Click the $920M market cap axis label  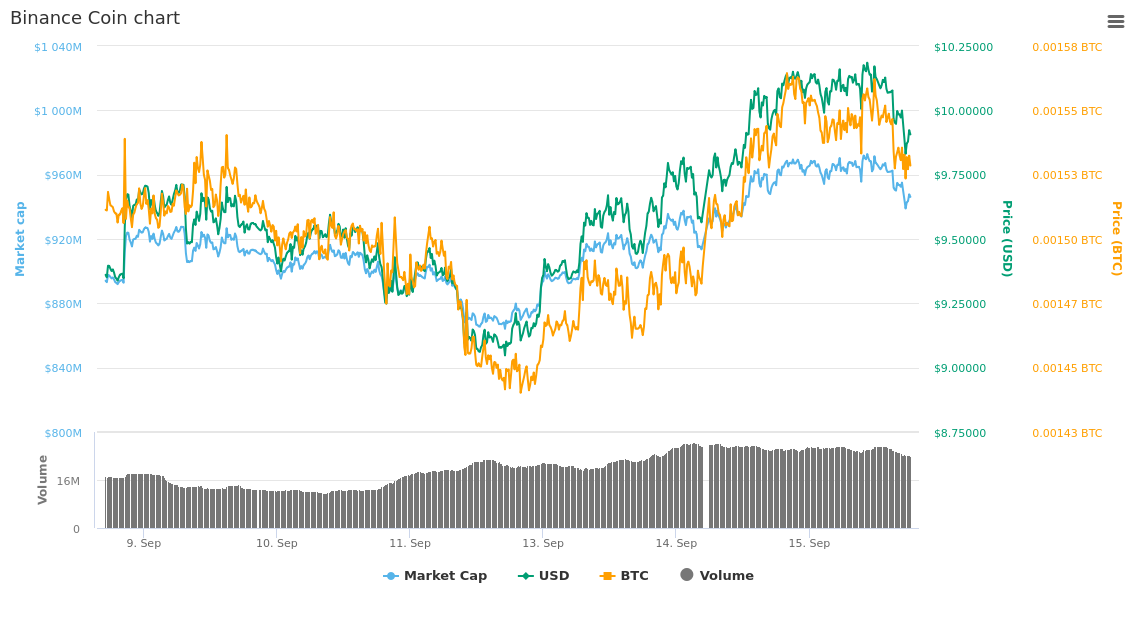[63, 240]
